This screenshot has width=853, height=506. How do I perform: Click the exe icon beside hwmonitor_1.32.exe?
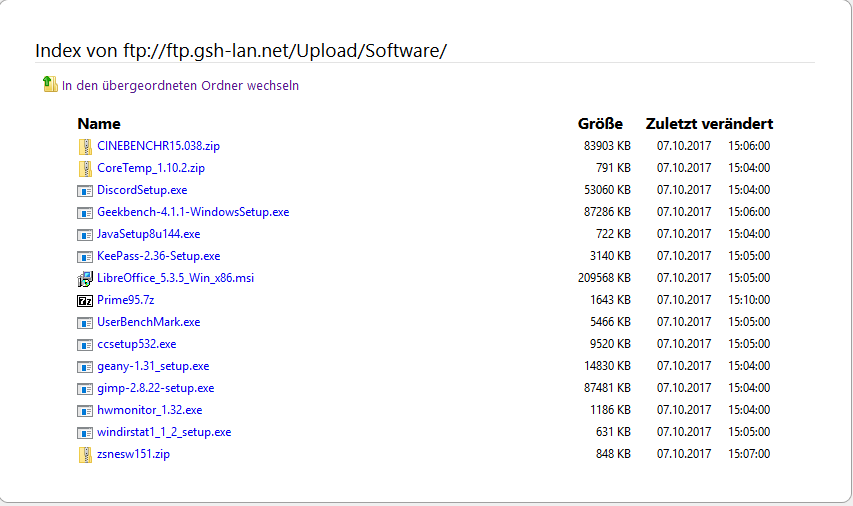tap(85, 410)
